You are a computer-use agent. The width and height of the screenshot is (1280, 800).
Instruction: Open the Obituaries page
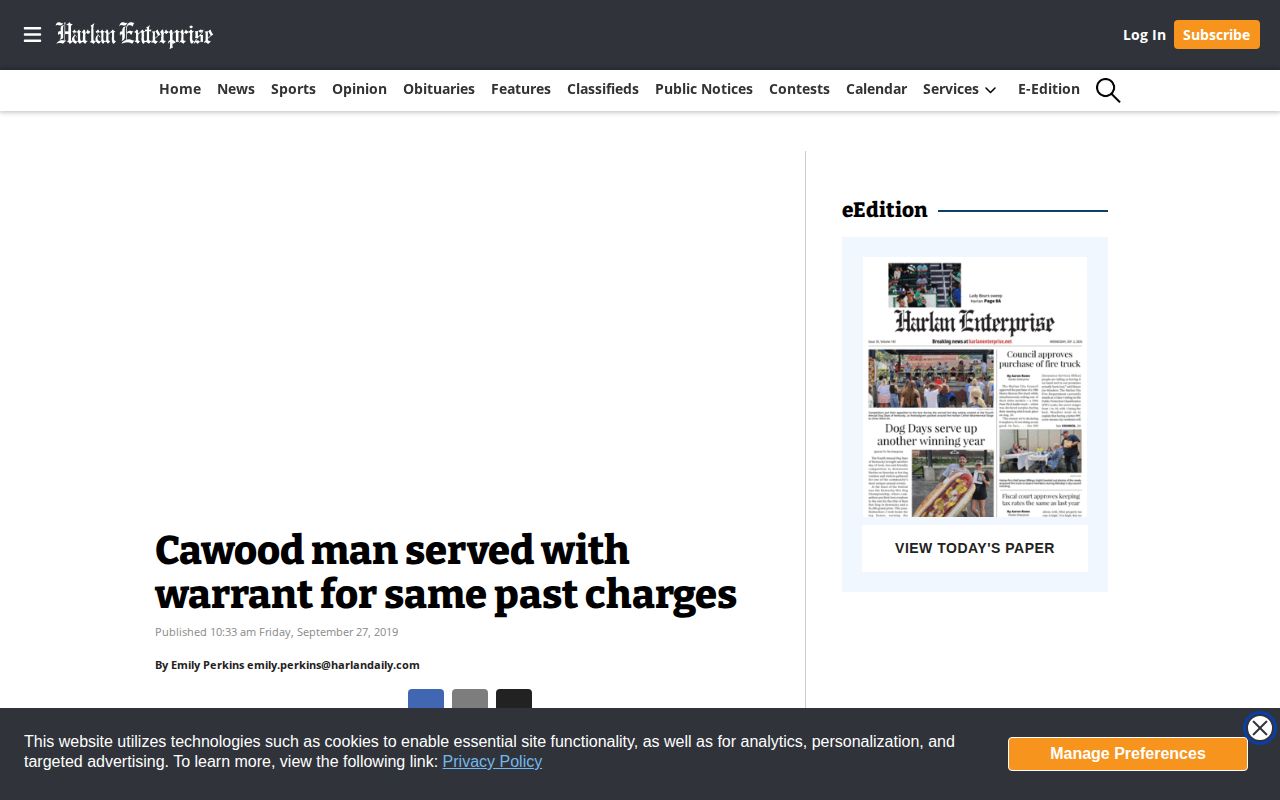(x=439, y=89)
